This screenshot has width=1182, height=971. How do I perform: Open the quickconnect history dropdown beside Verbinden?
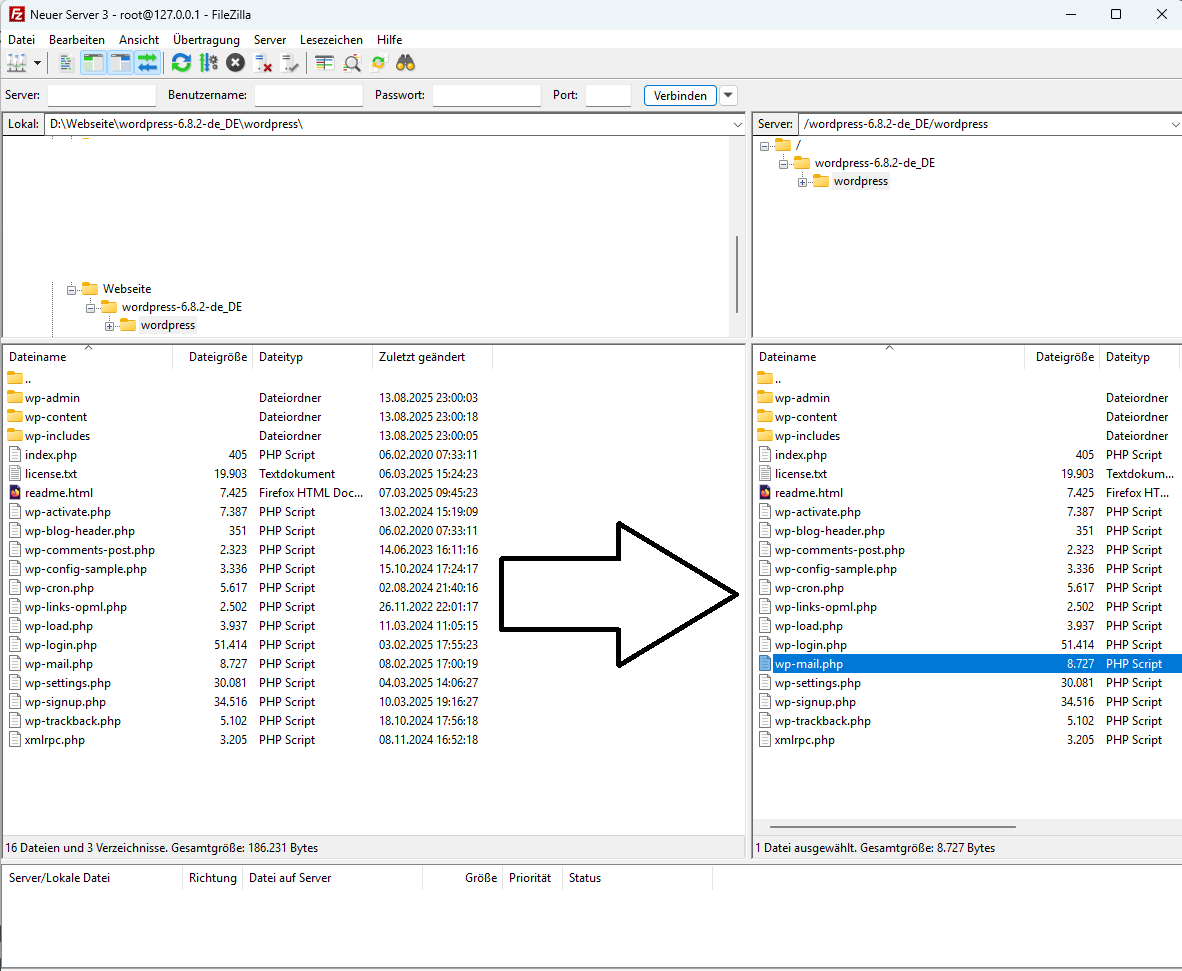729,96
